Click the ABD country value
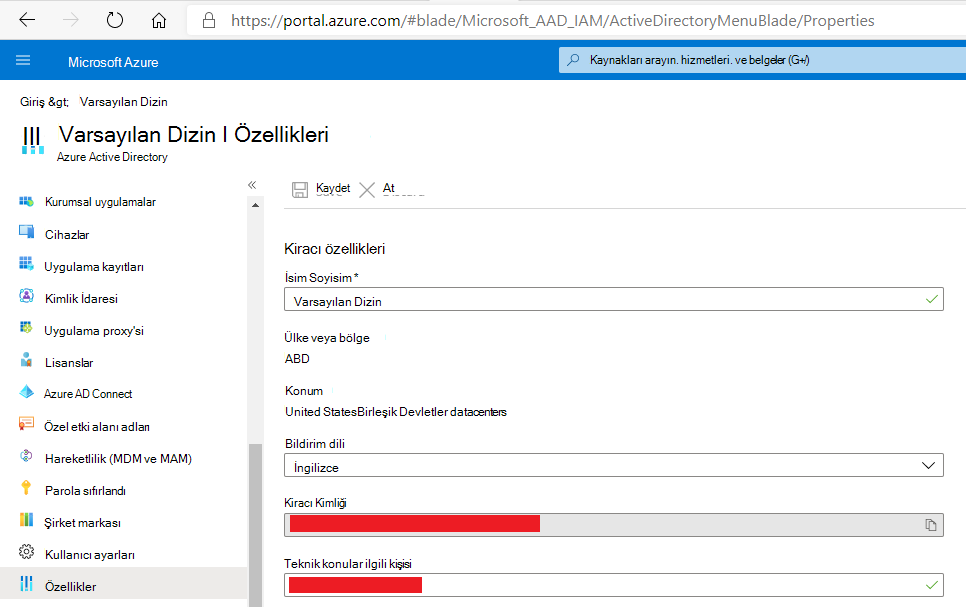Image resolution: width=966 pixels, height=607 pixels. click(297, 359)
